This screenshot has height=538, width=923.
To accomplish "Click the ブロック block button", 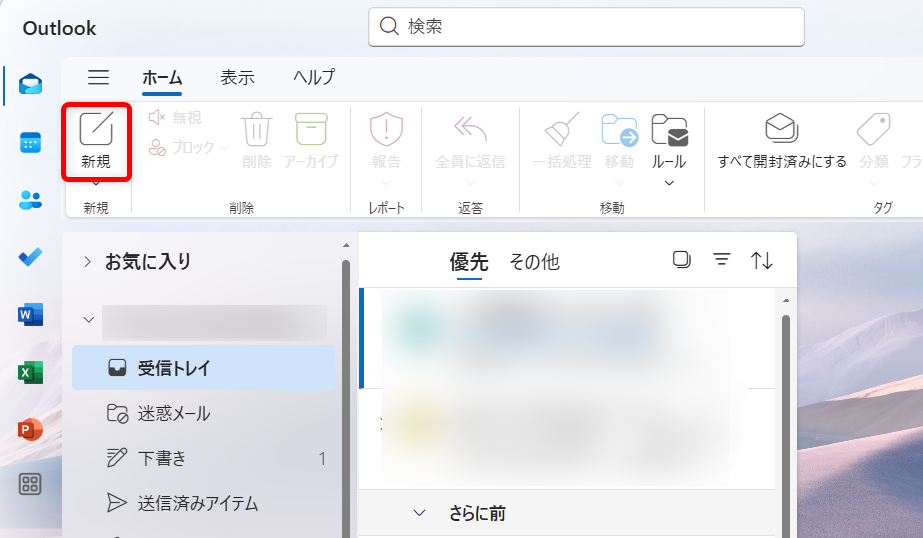I will point(181,147).
